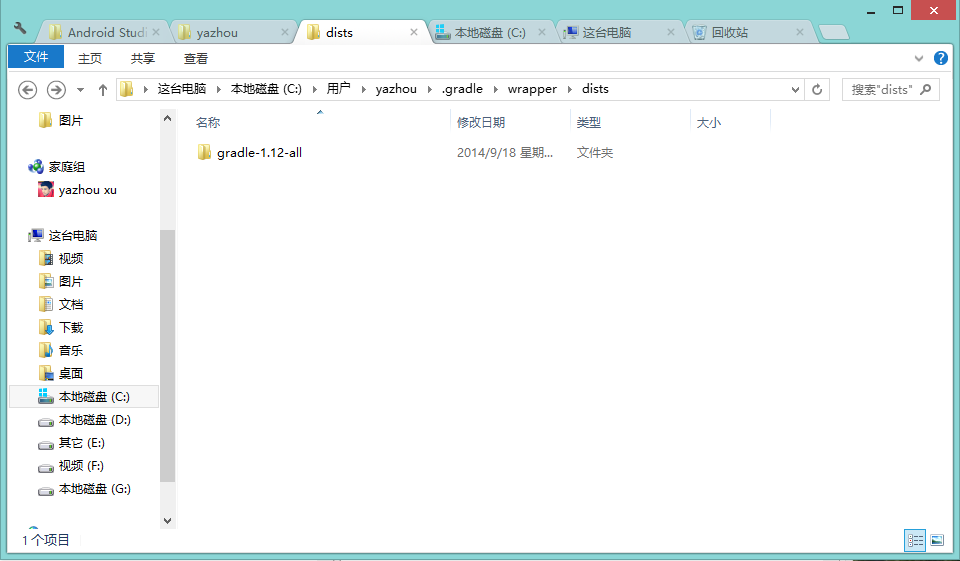Expand the arrow after .gradle in path
This screenshot has width=960, height=561.
tap(495, 89)
